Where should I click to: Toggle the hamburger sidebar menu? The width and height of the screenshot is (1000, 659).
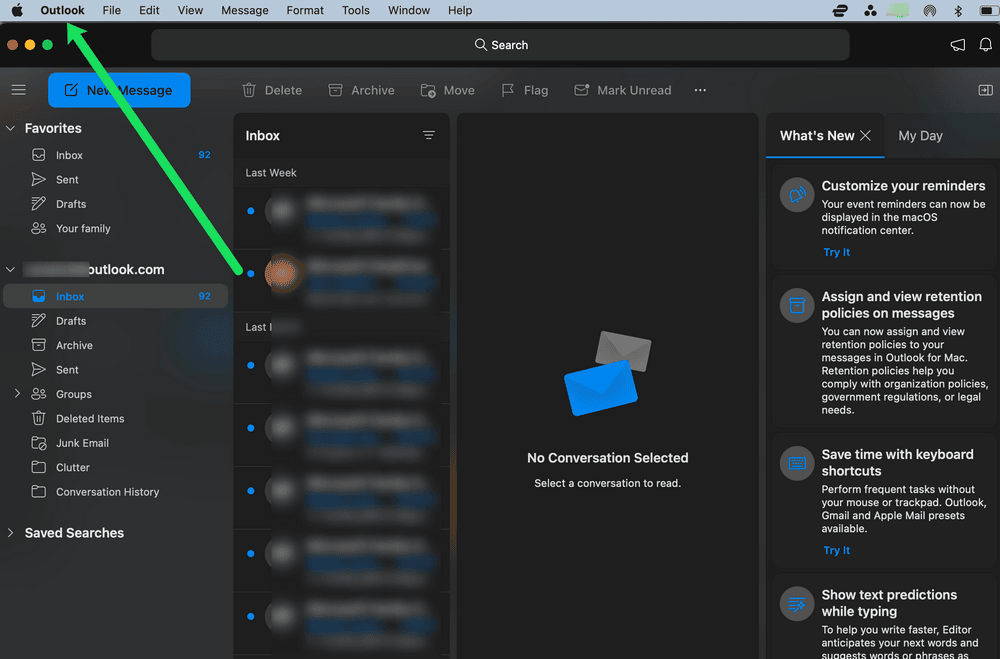[18, 90]
